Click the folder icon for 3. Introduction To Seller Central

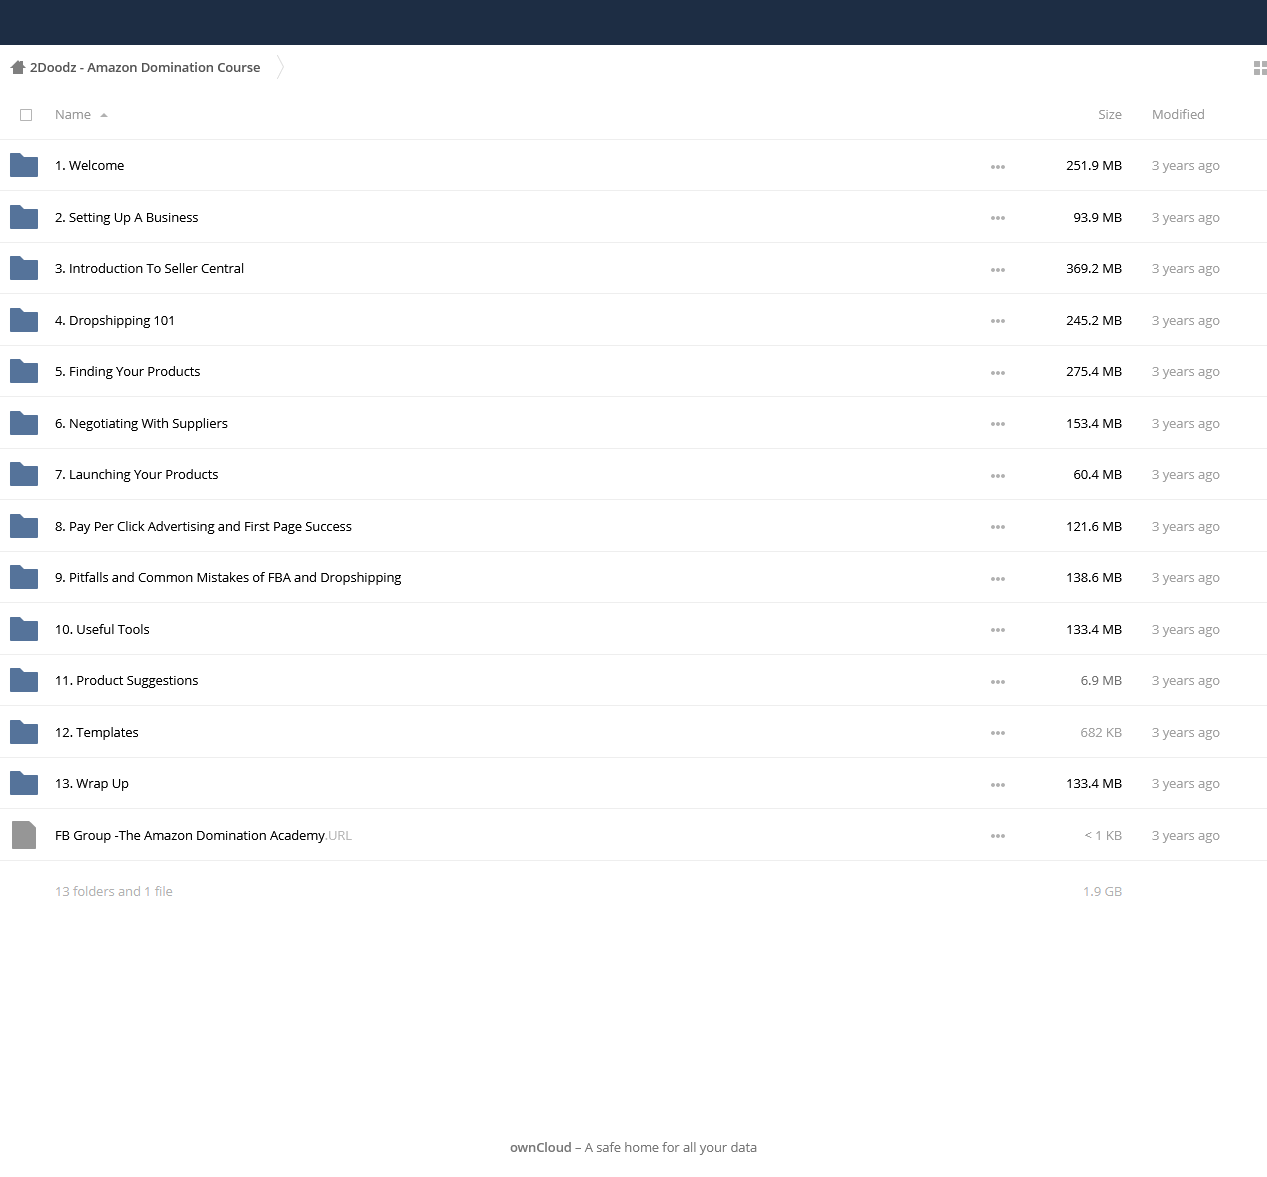point(24,268)
